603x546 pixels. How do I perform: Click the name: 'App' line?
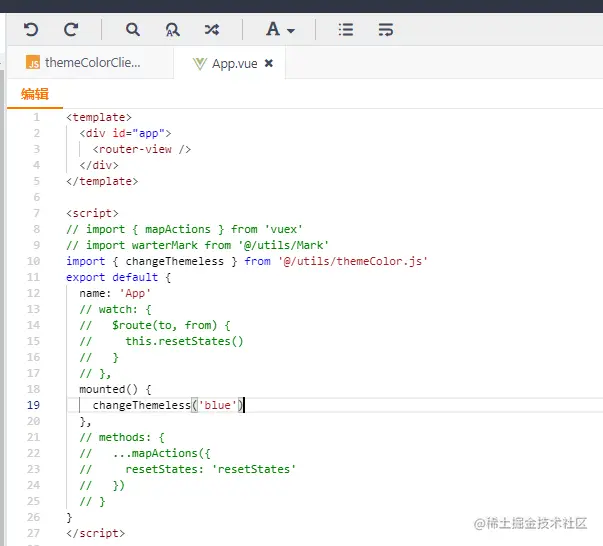(x=115, y=293)
